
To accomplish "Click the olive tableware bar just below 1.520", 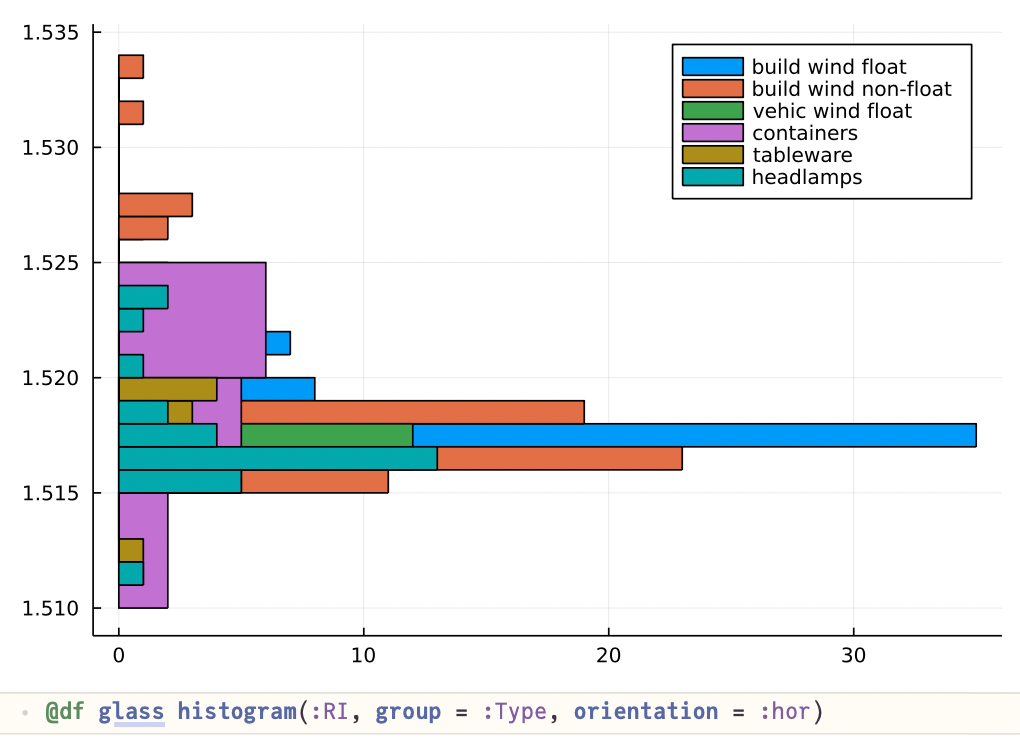I will pyautogui.click(x=168, y=389).
